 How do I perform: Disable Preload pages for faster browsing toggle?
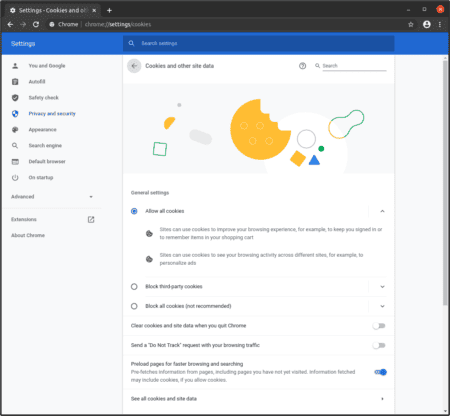tap(380, 372)
